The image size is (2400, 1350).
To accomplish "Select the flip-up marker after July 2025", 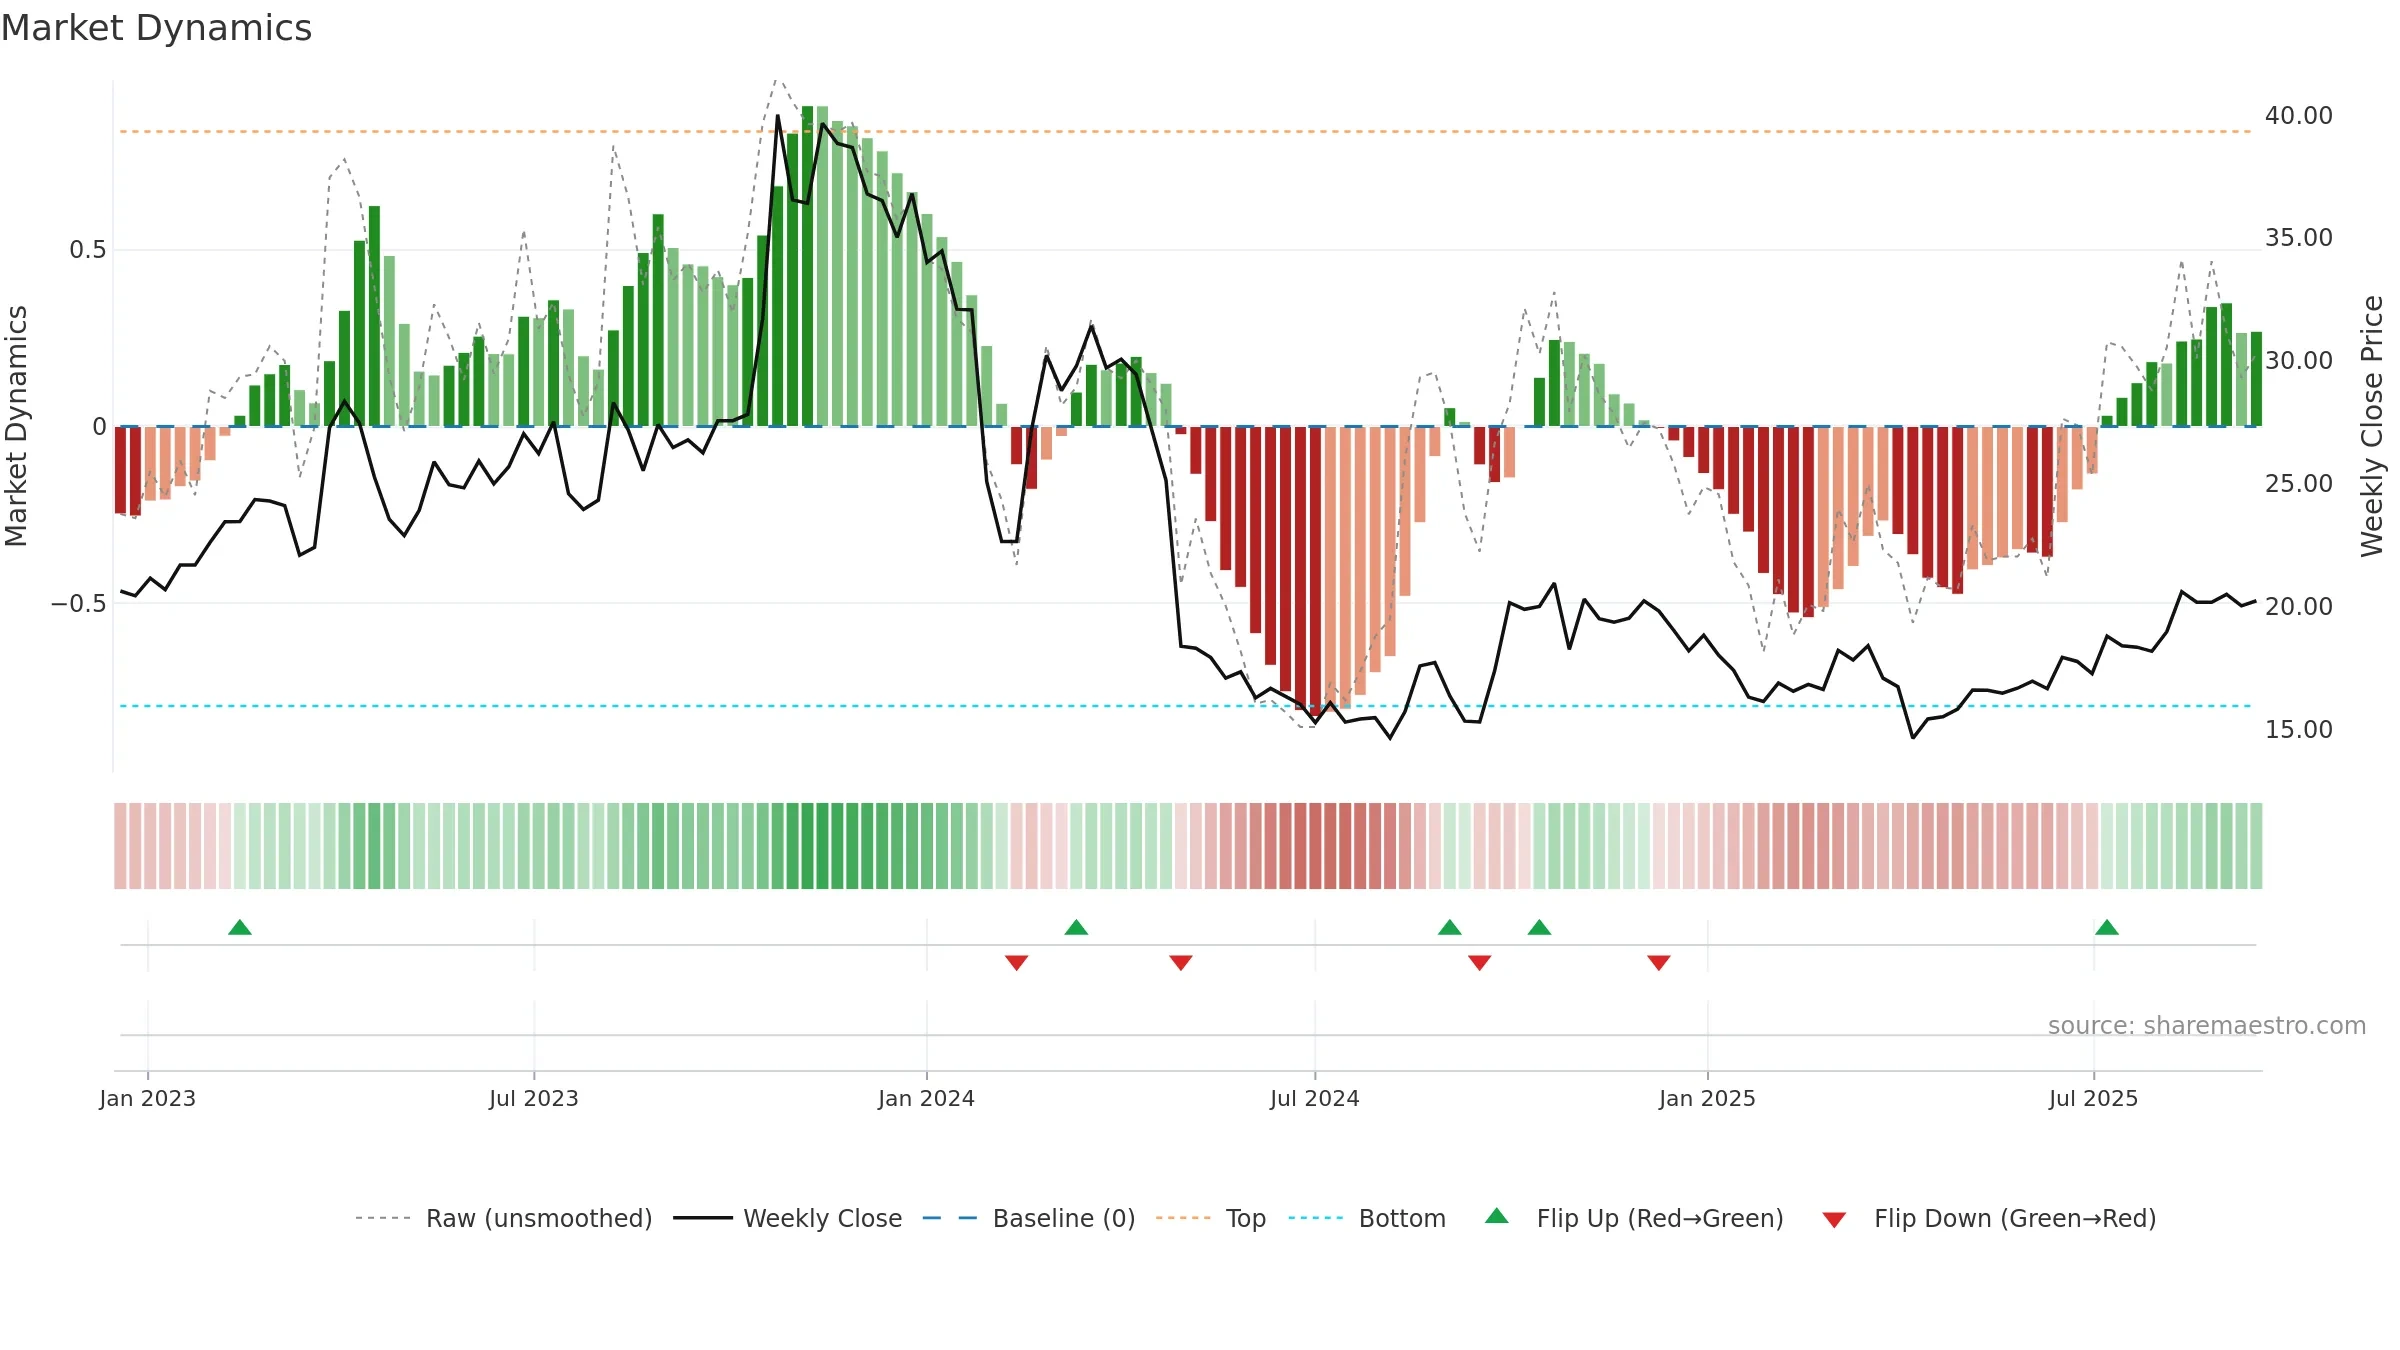I will click(2107, 927).
